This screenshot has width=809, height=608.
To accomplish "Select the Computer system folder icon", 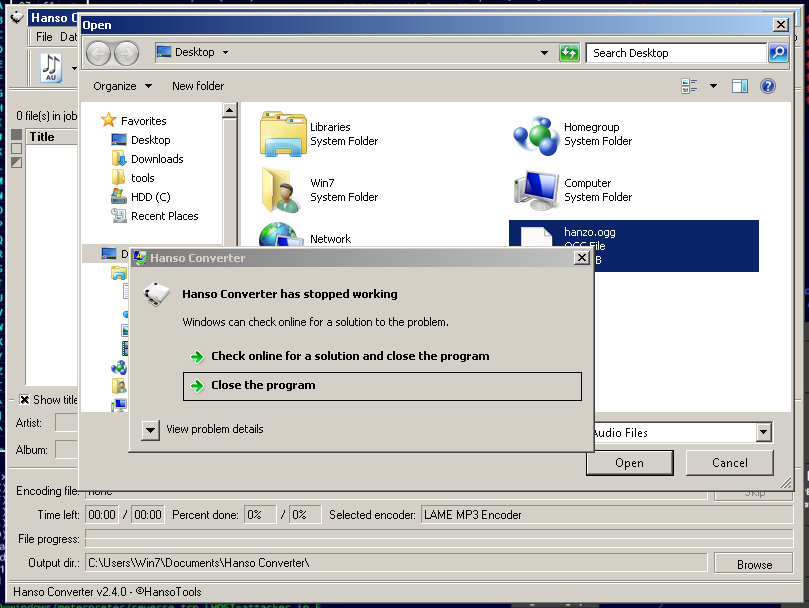I will coord(536,190).
